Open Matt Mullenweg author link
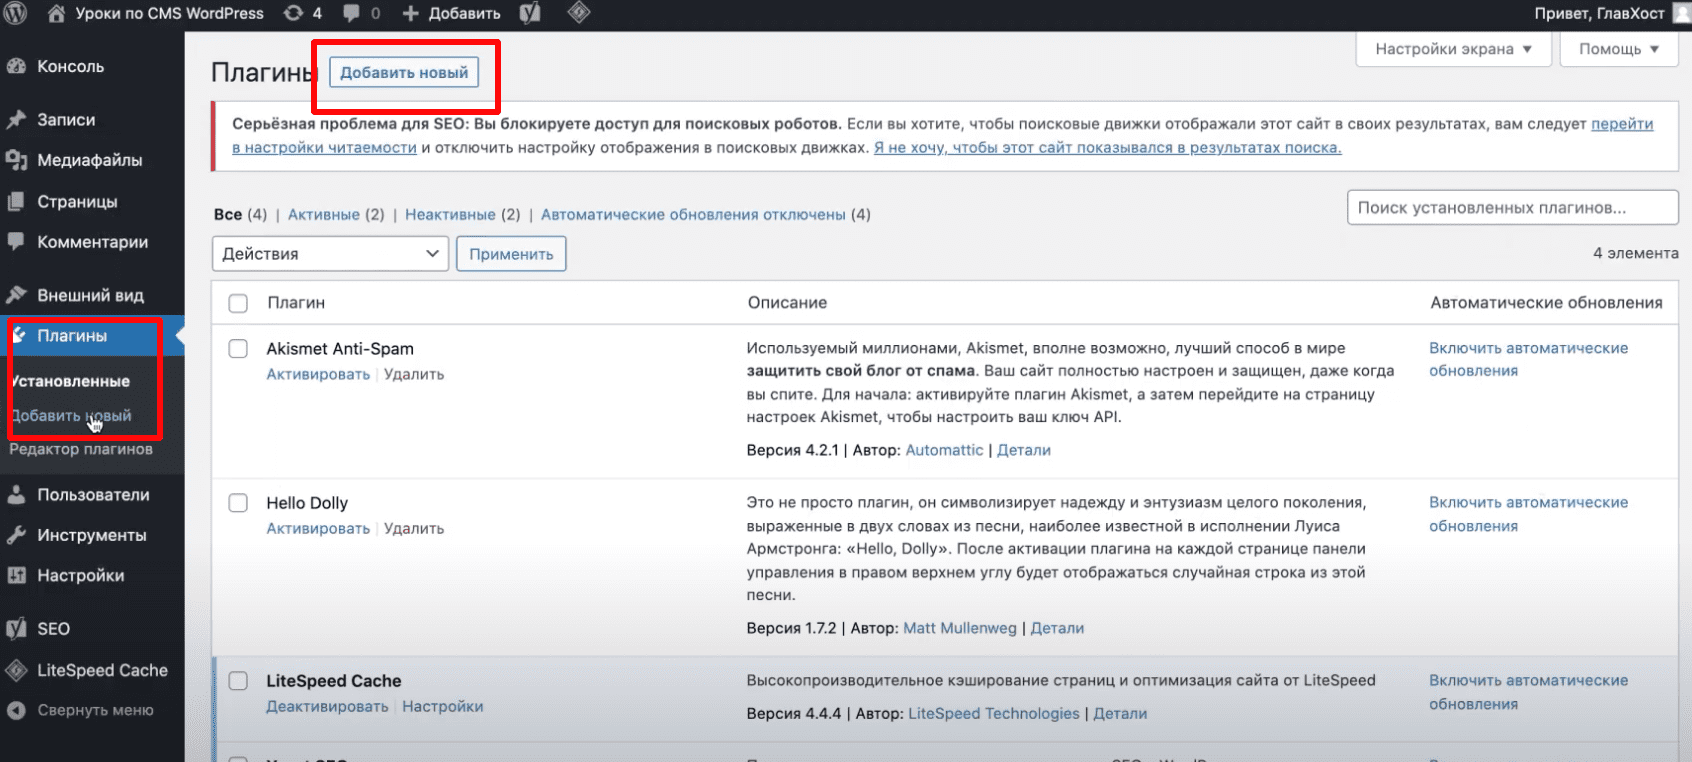The image size is (1692, 762). click(x=960, y=628)
